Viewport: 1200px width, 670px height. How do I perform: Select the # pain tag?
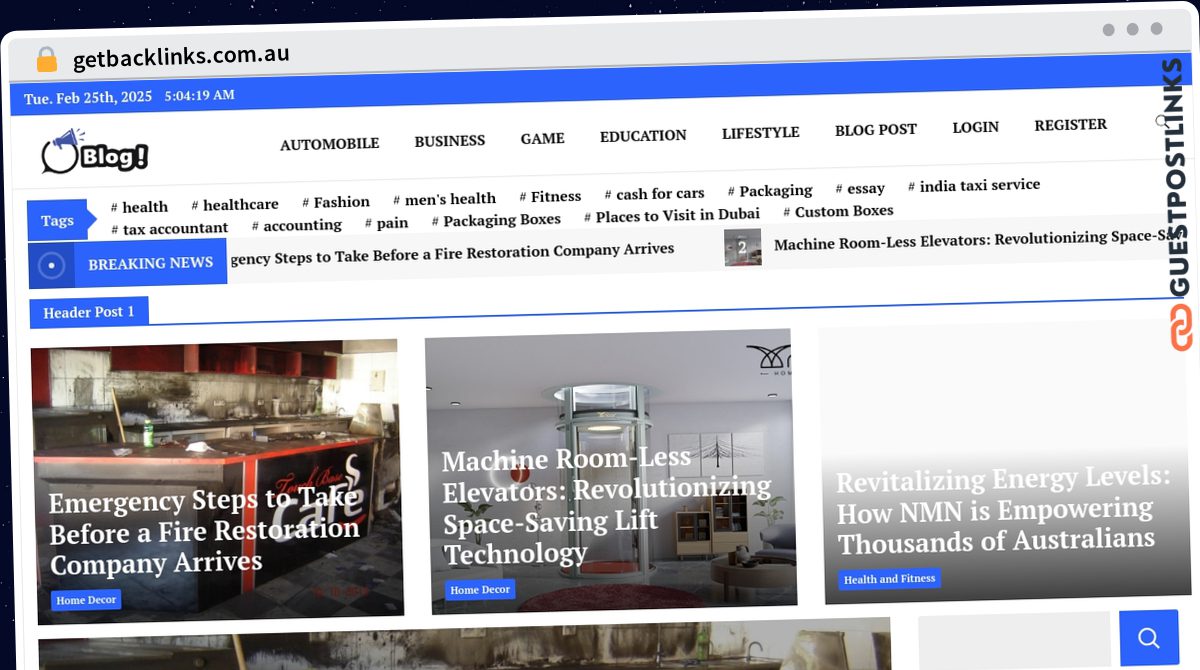(x=386, y=223)
